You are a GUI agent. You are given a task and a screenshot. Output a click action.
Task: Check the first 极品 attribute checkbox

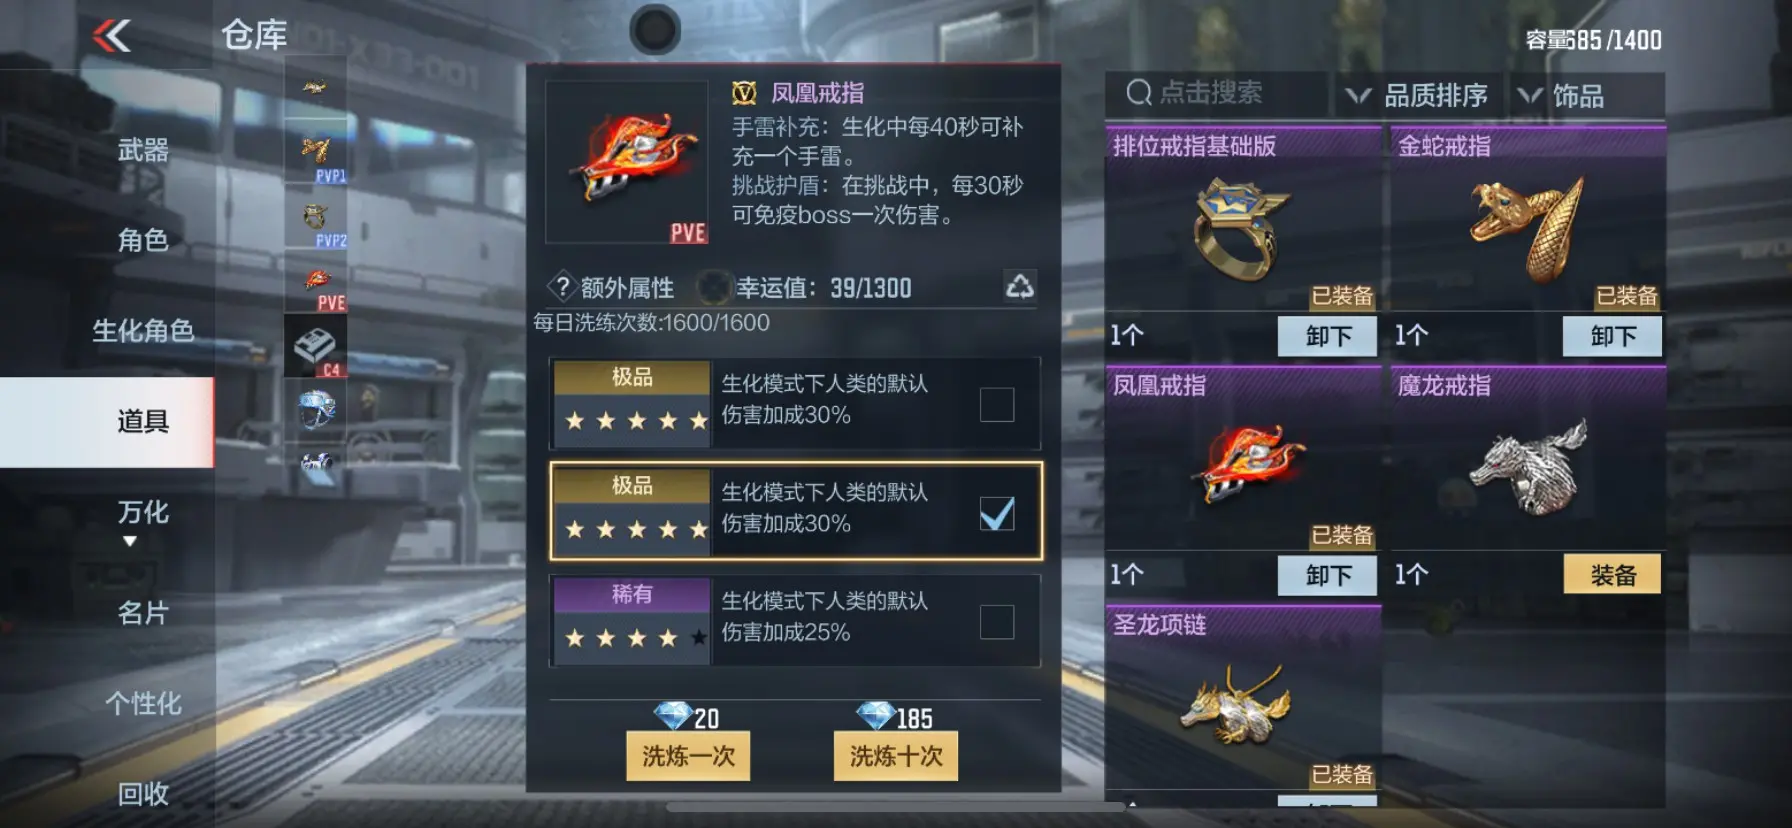click(996, 404)
